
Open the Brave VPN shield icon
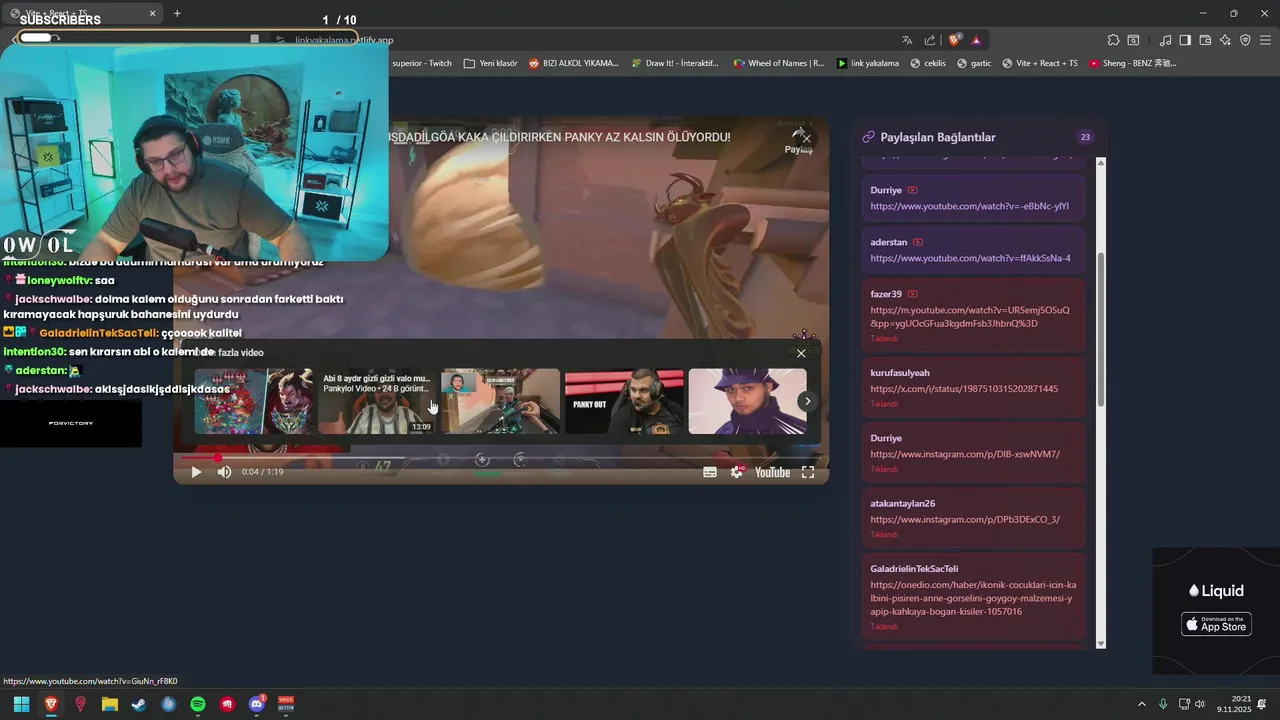(x=1245, y=40)
